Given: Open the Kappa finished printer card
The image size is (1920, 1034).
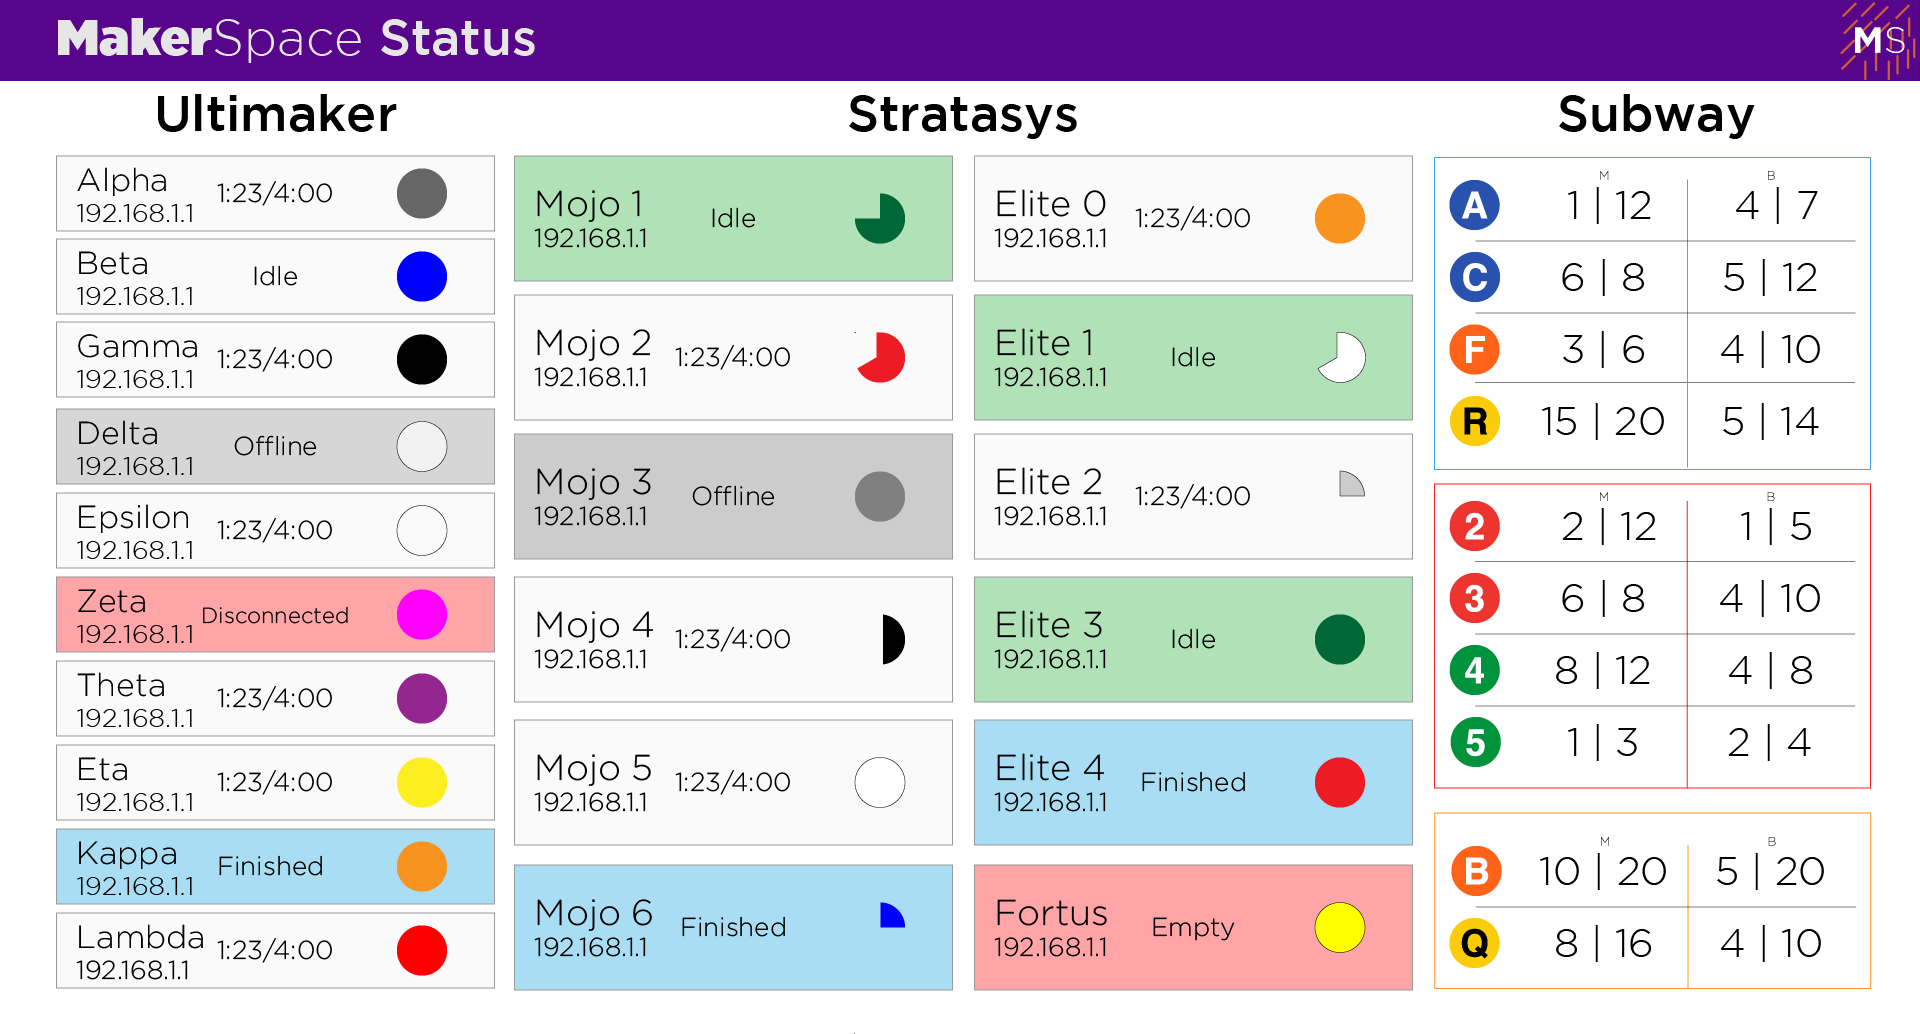Looking at the screenshot, I should click(x=275, y=866).
